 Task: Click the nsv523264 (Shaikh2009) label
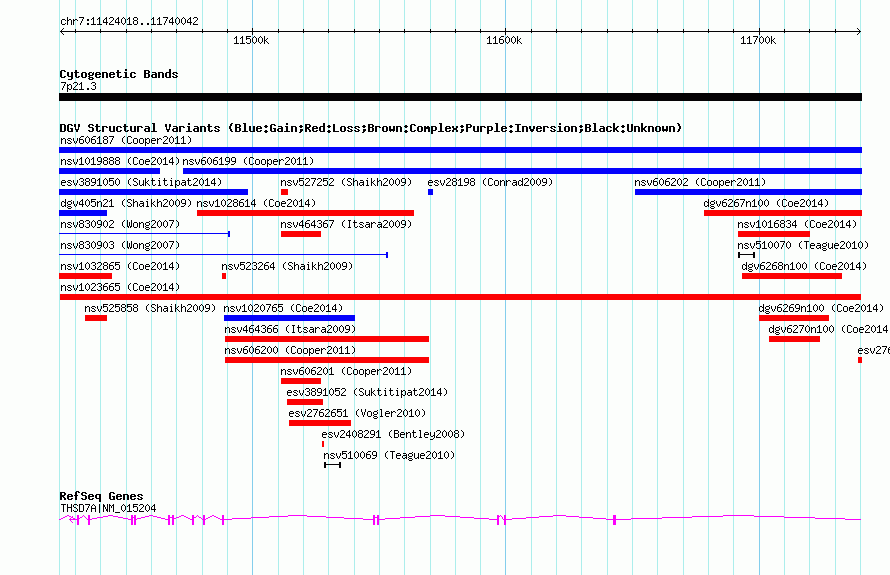(x=287, y=266)
